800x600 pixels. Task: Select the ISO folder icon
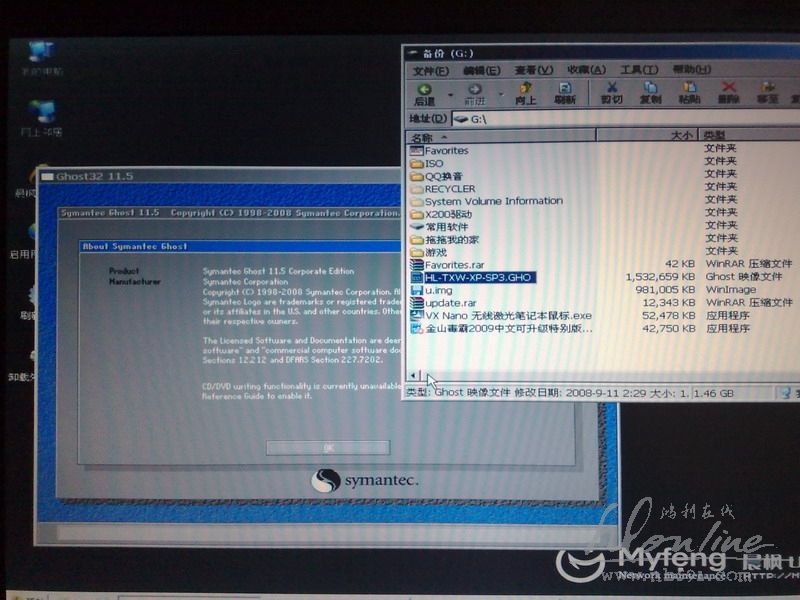pos(417,163)
